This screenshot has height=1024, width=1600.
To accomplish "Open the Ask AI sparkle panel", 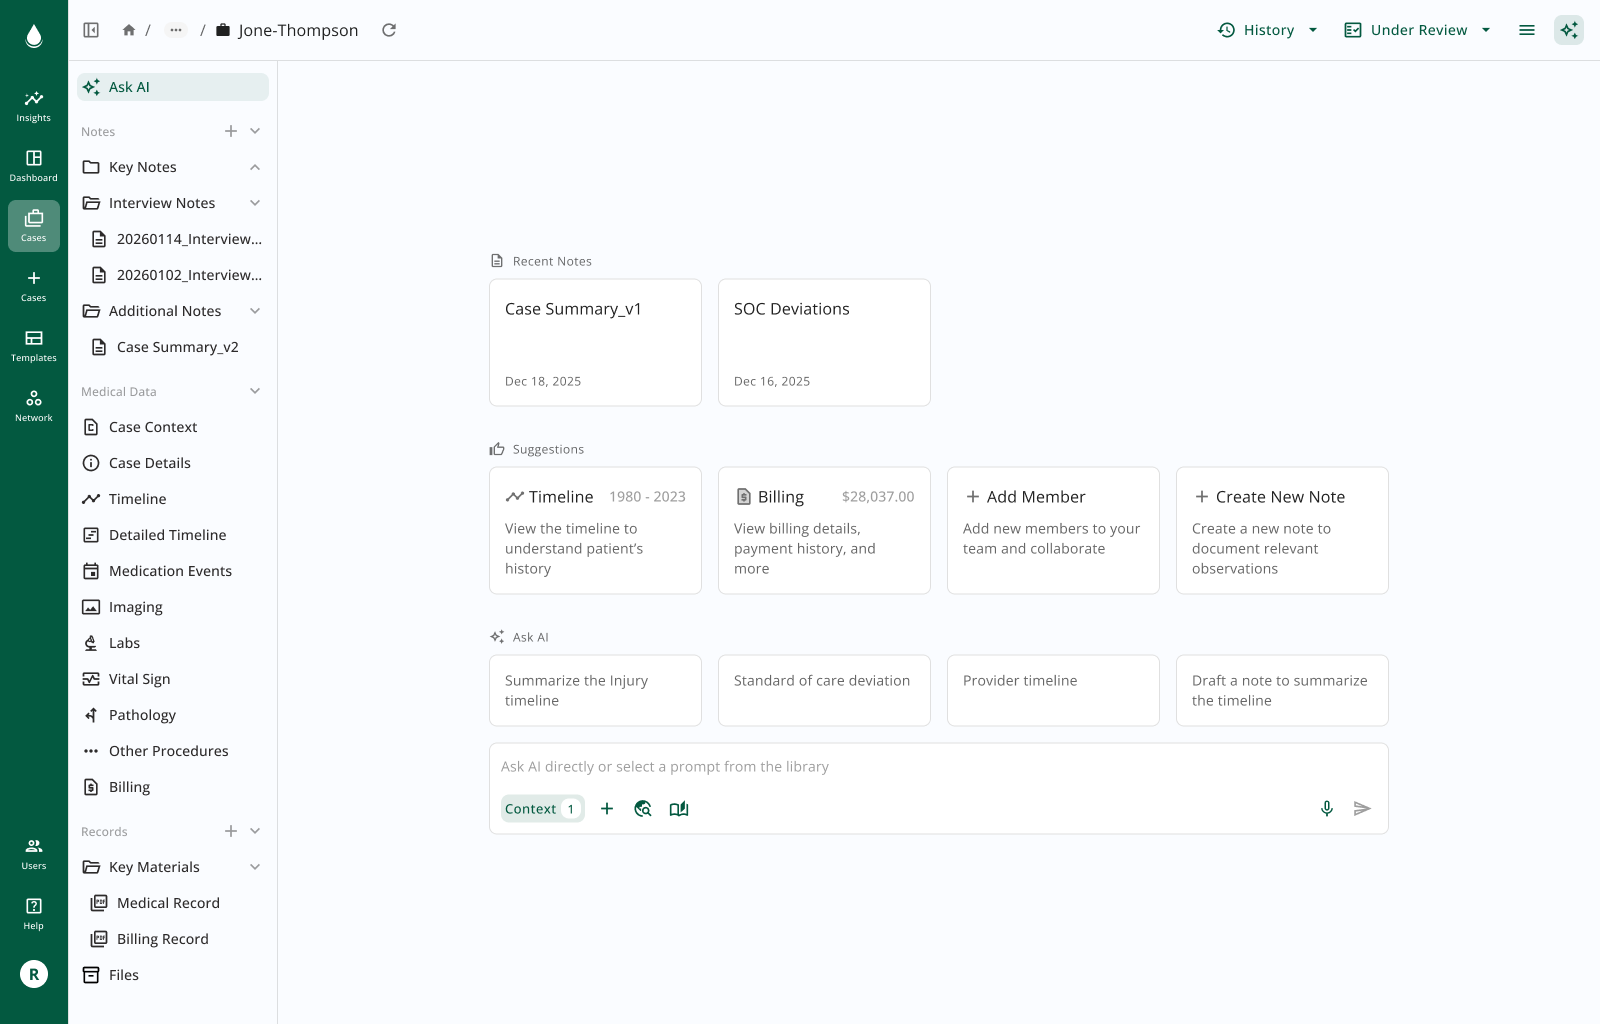I will [1569, 30].
